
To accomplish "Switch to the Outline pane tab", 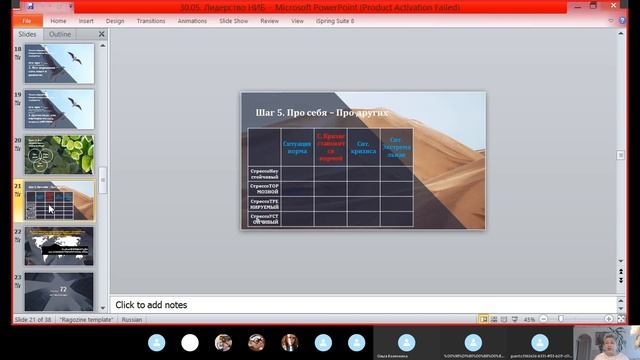I will click(60, 34).
